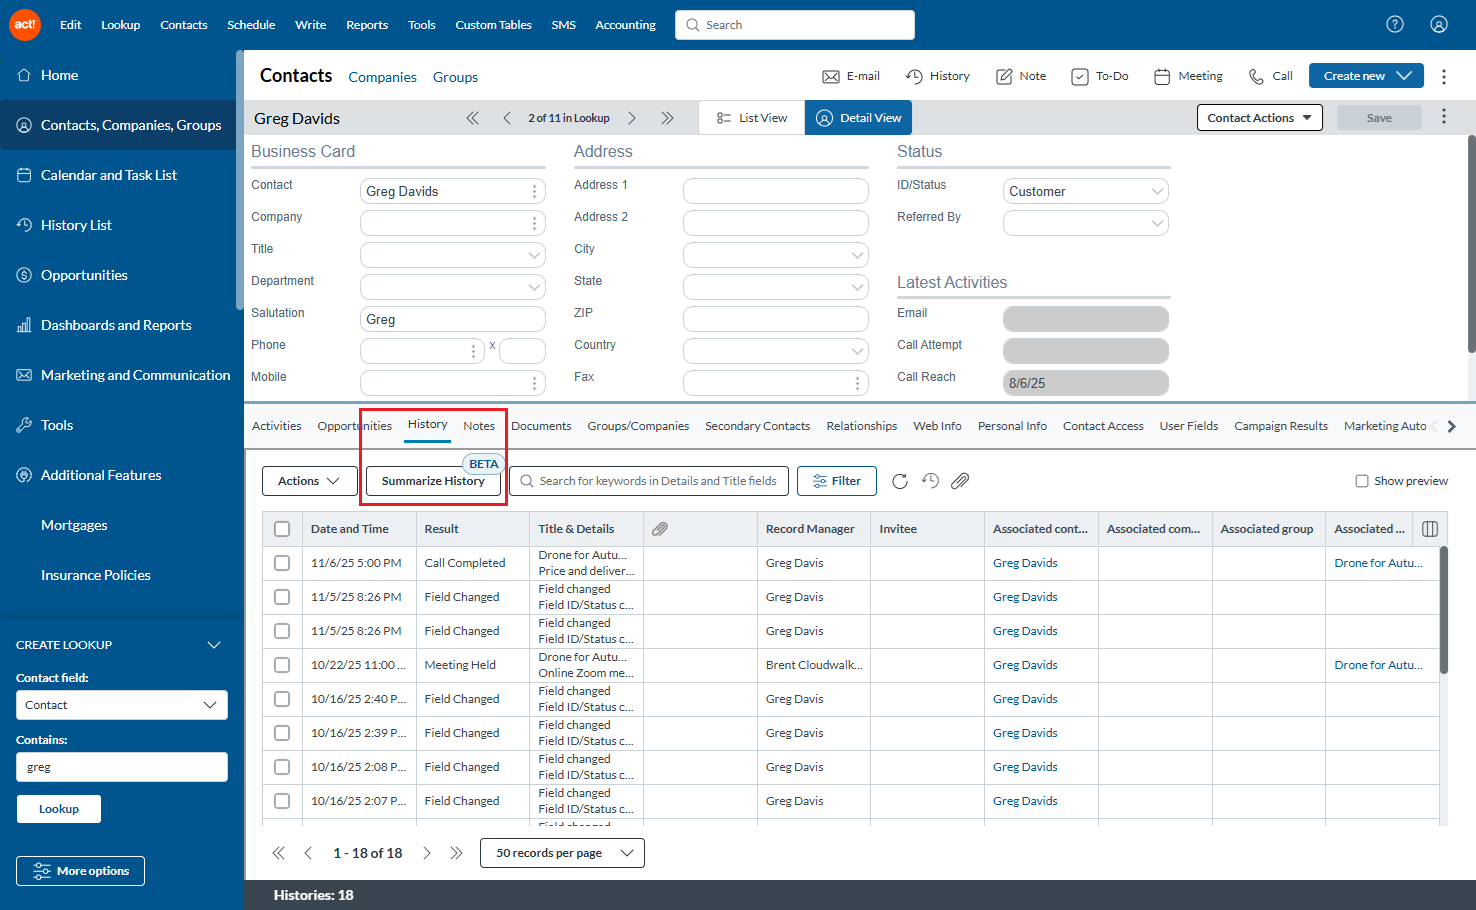1476x910 pixels.
Task: Click the history keyword search field
Action: point(649,481)
